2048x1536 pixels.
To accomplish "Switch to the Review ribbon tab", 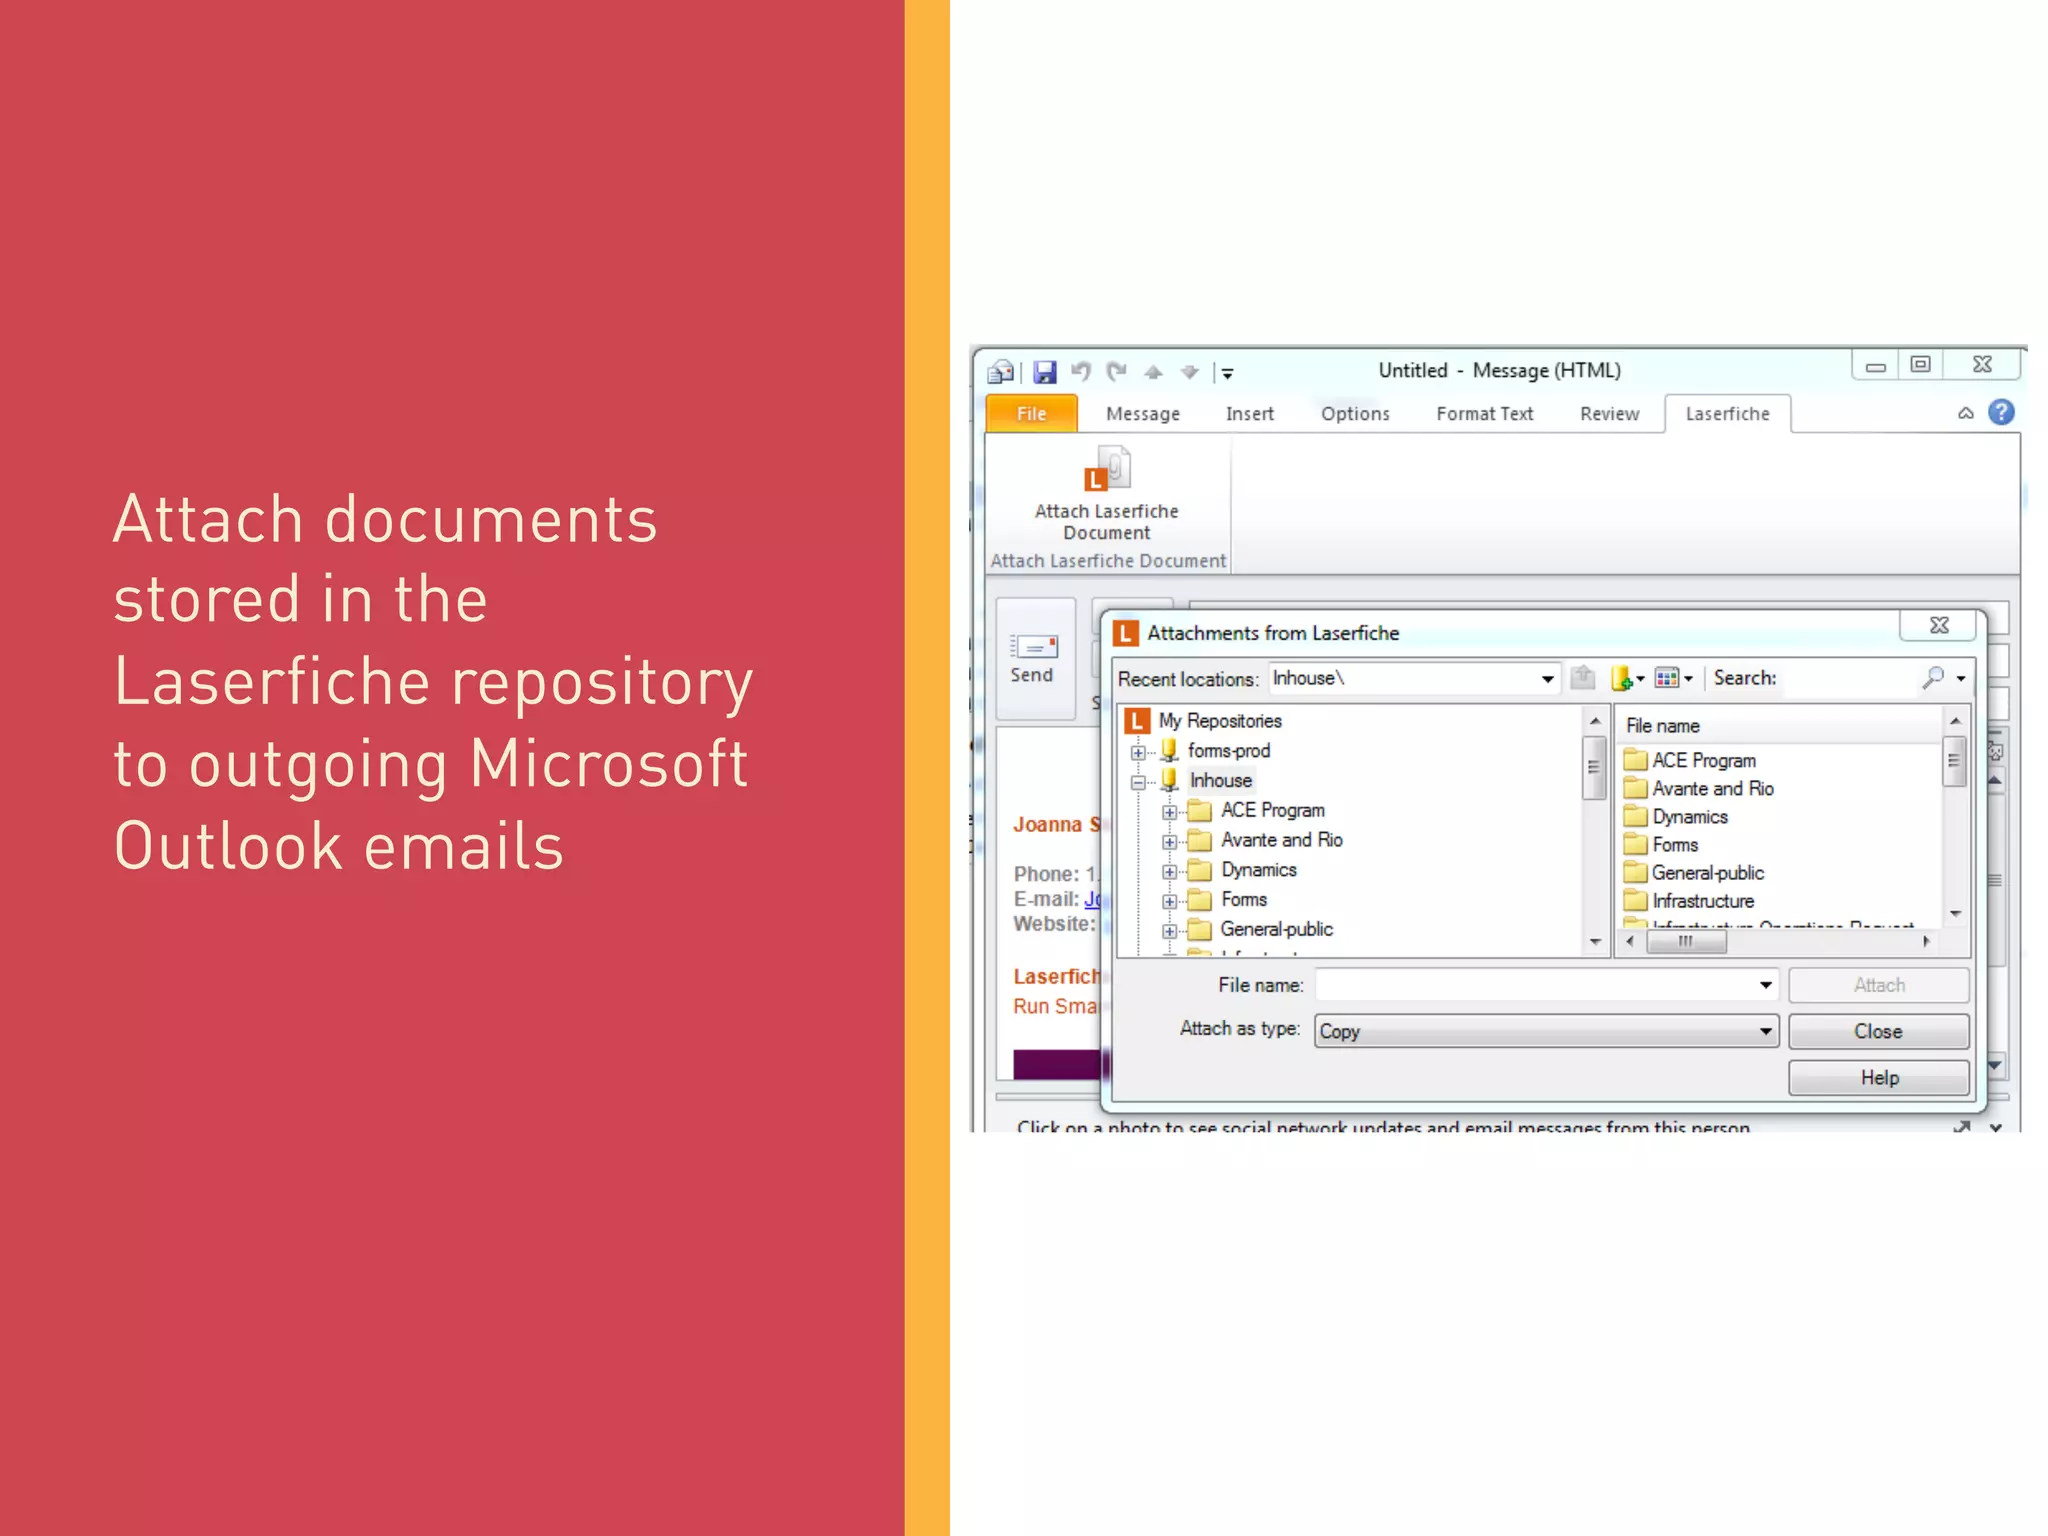I will pyautogui.click(x=1609, y=414).
